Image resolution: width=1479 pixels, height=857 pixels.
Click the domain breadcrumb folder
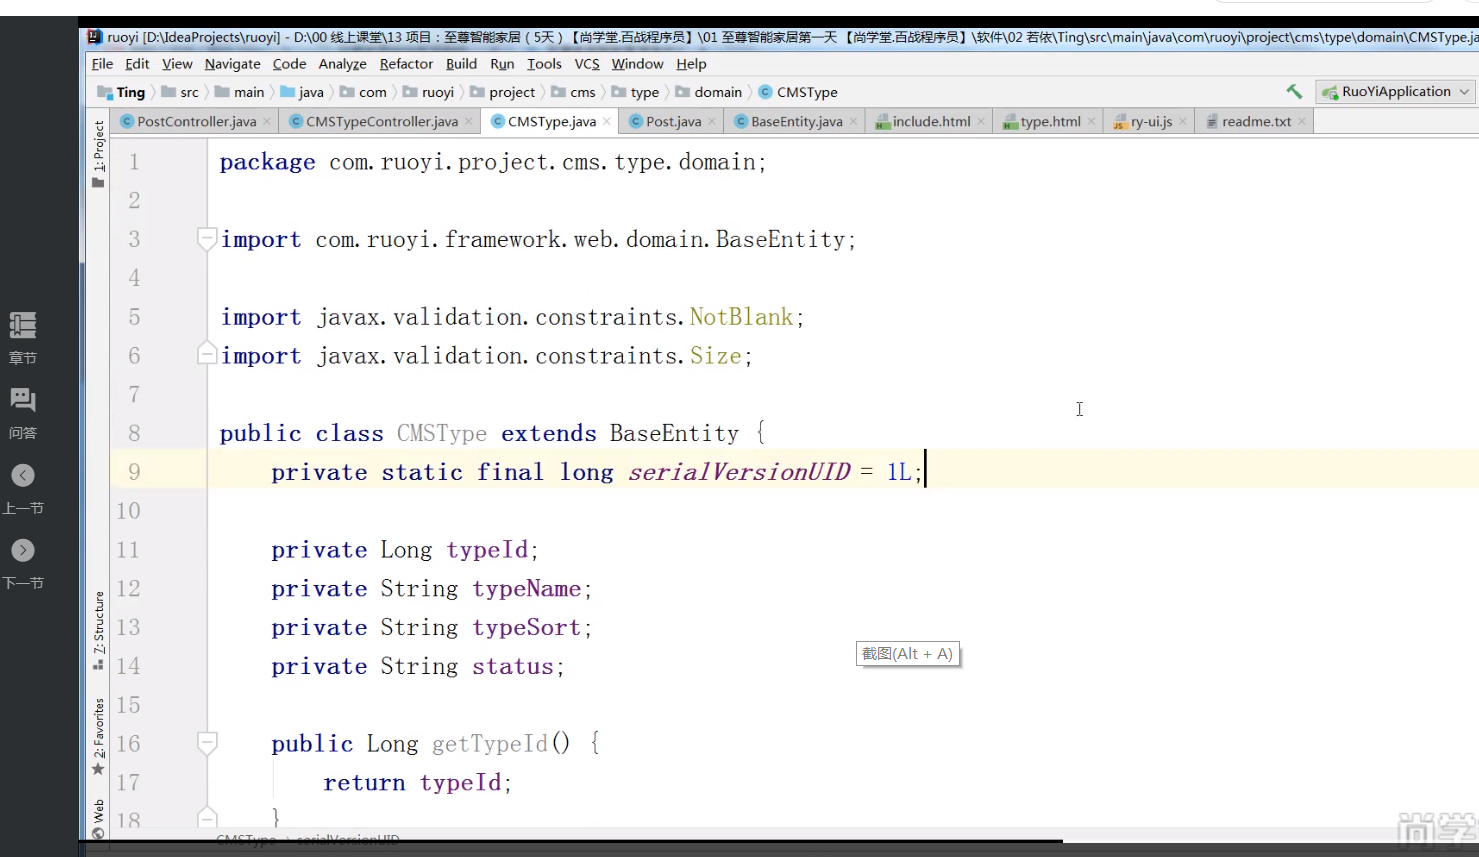click(709, 92)
